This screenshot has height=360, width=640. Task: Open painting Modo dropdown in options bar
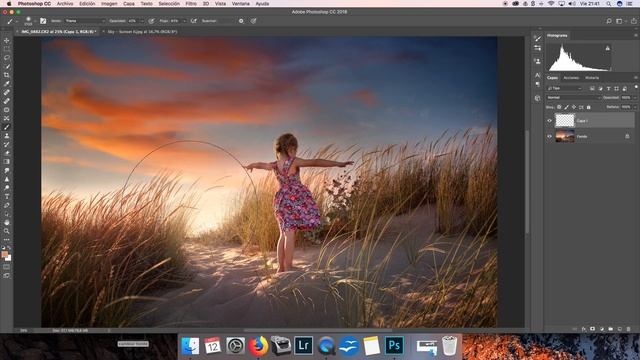pyautogui.click(x=85, y=21)
